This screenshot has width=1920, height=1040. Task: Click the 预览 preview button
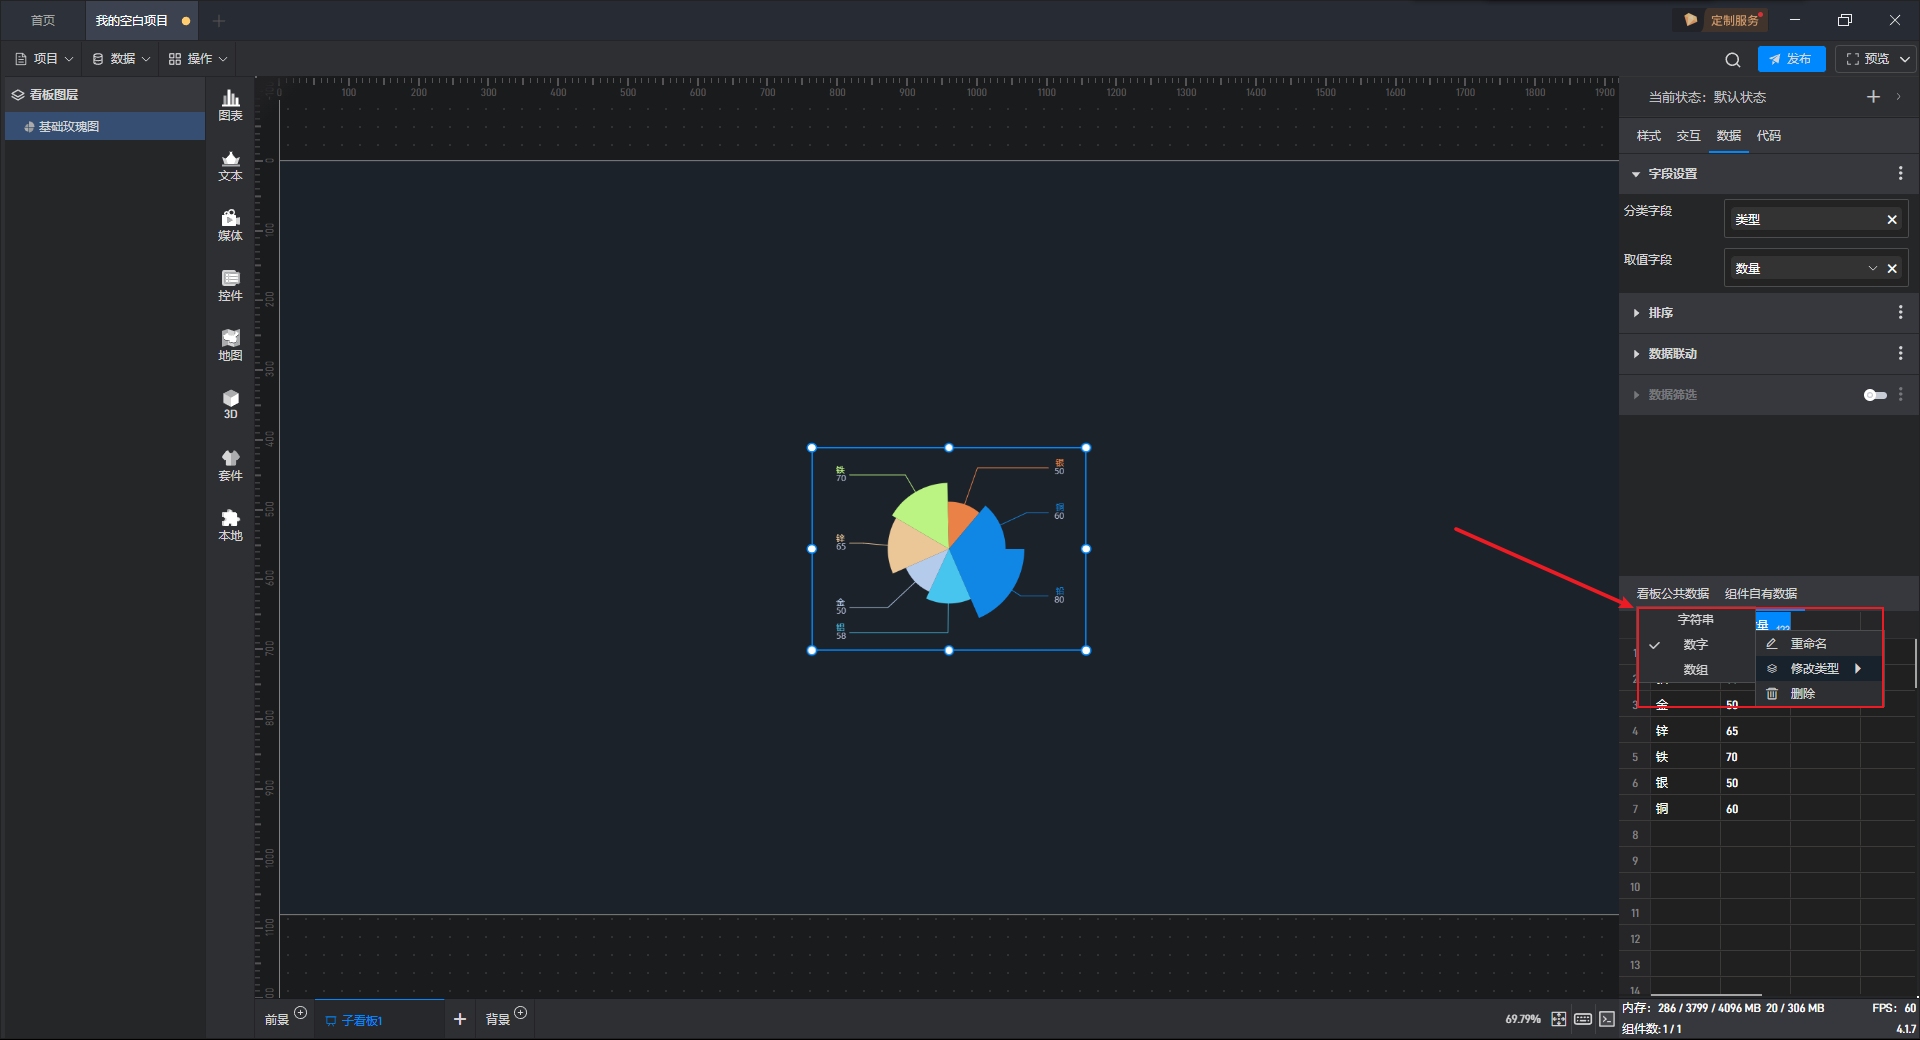click(x=1867, y=59)
